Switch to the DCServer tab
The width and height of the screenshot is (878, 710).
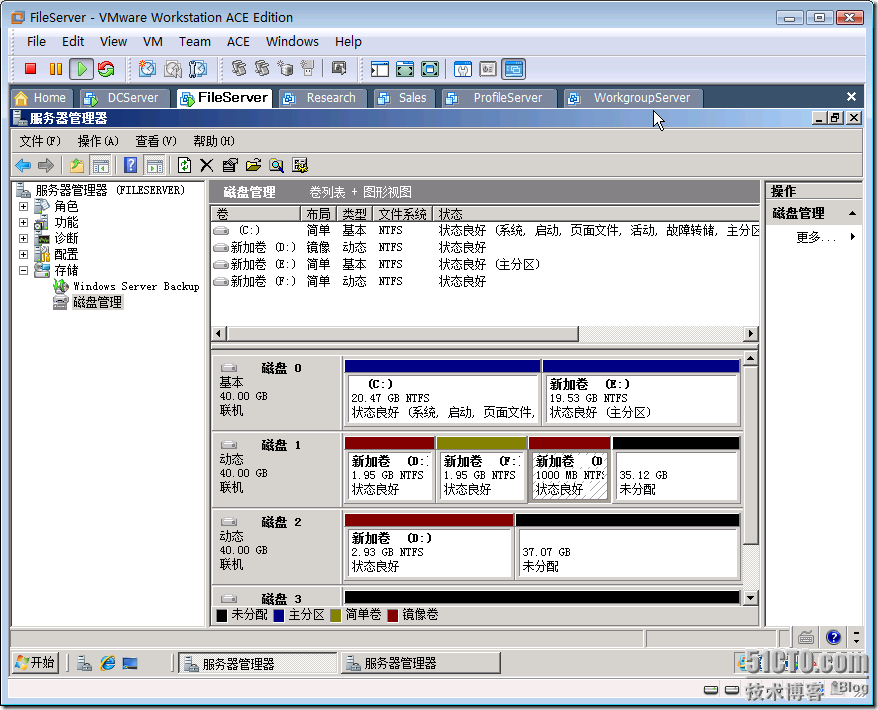pos(124,98)
